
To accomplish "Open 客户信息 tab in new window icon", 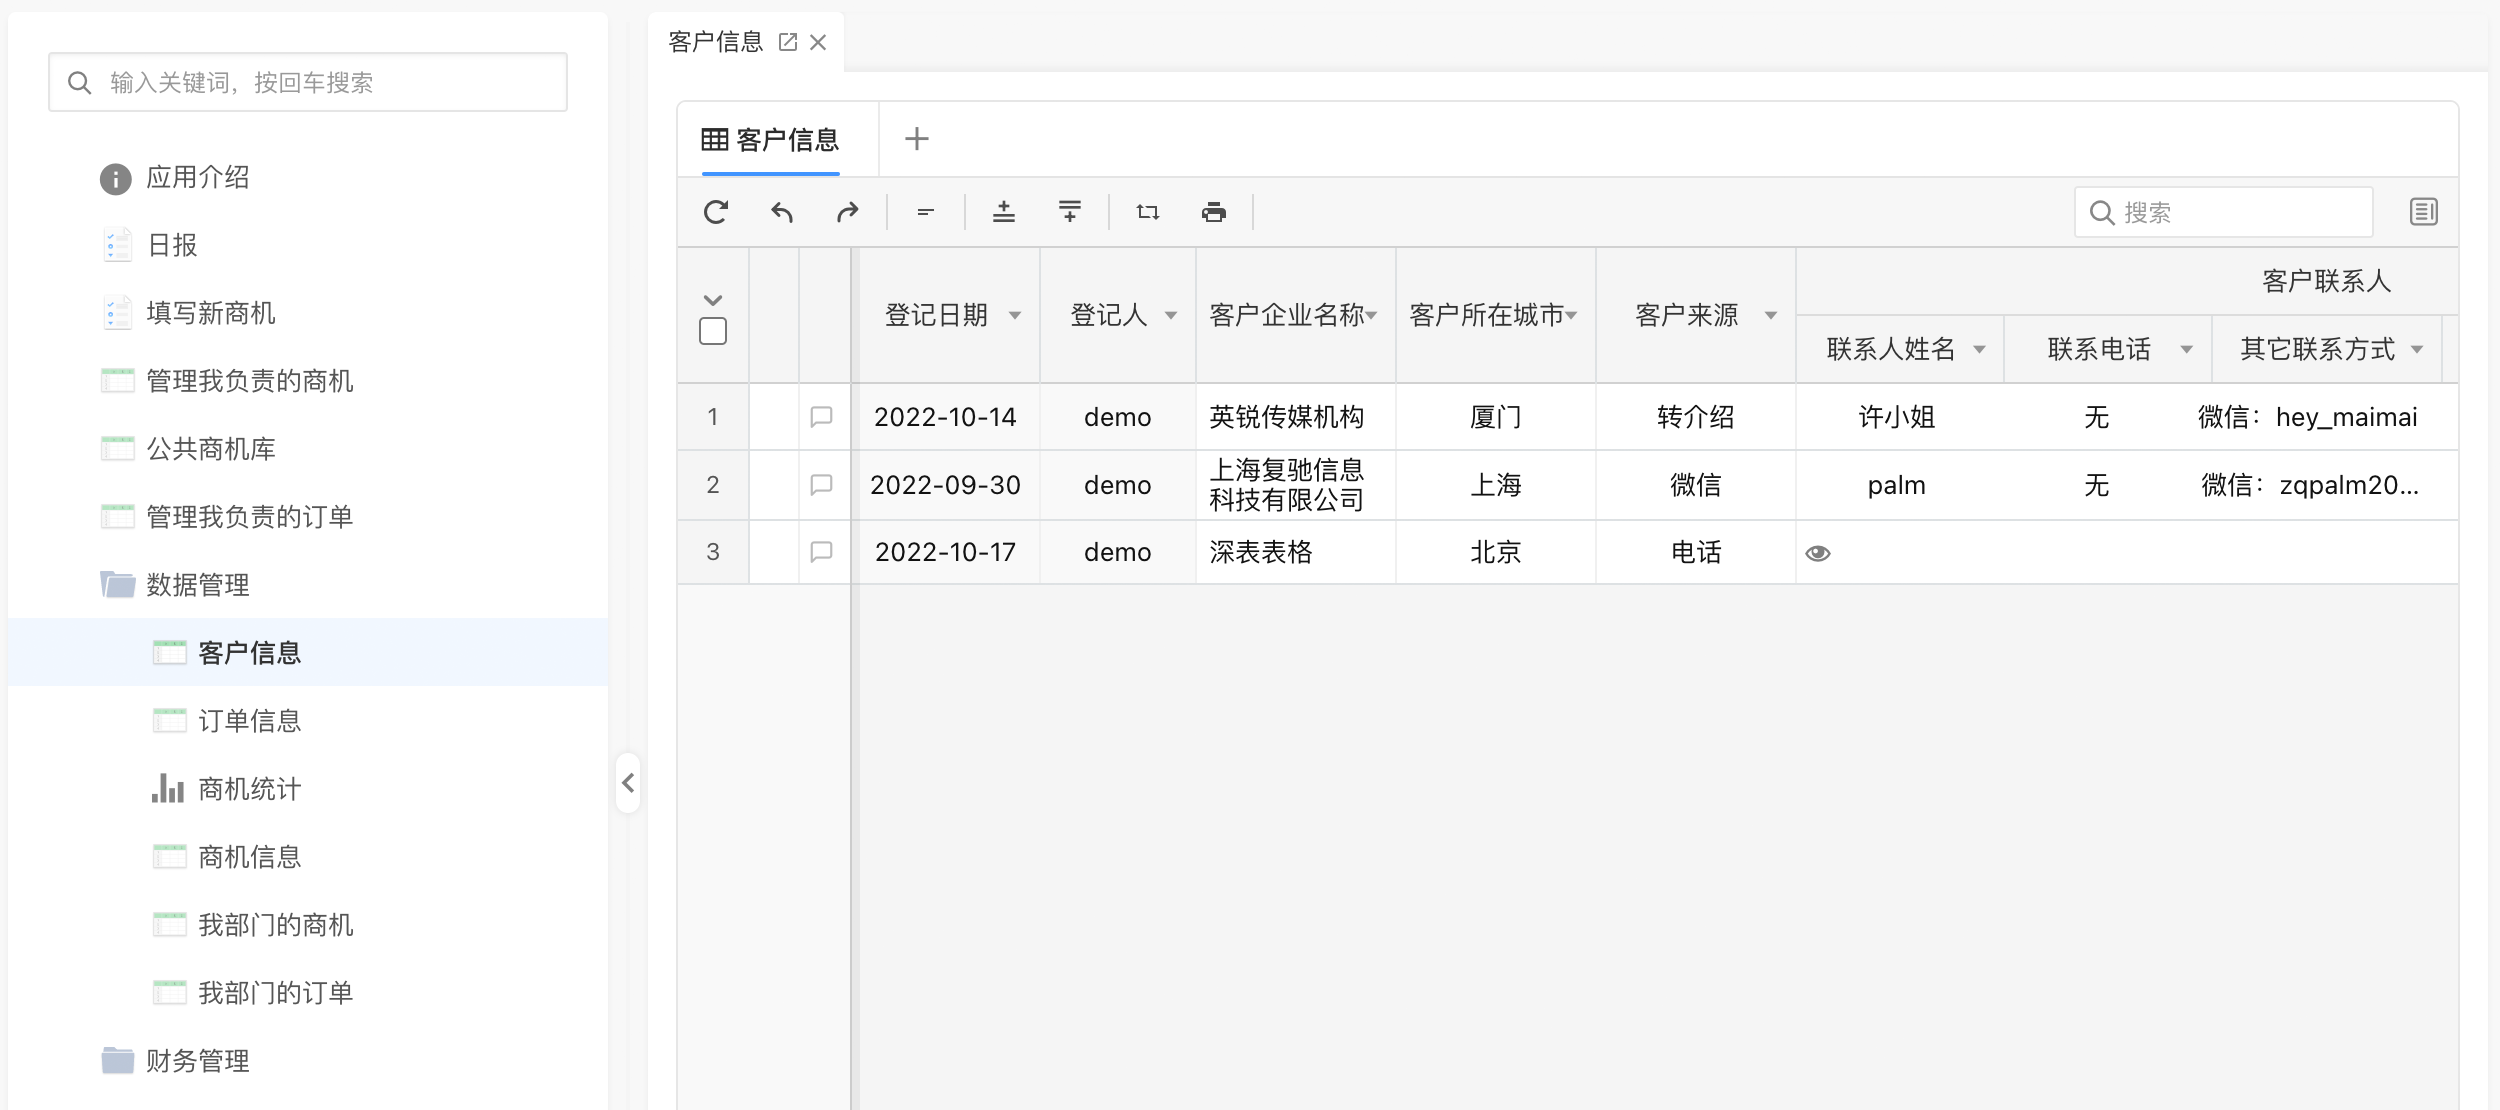I will coord(788,42).
